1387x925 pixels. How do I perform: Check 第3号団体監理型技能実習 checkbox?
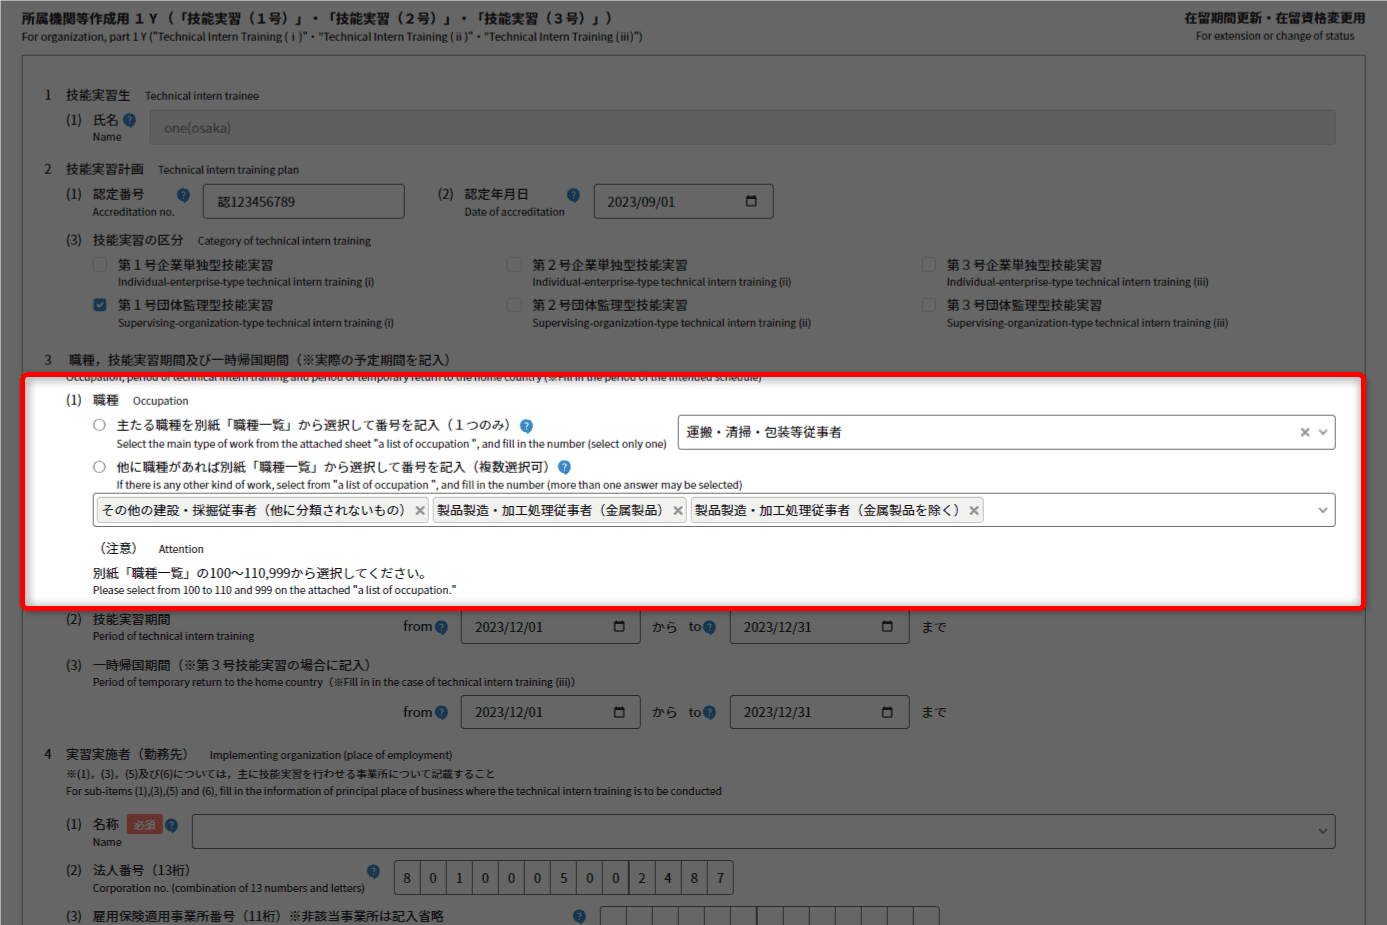pos(929,305)
